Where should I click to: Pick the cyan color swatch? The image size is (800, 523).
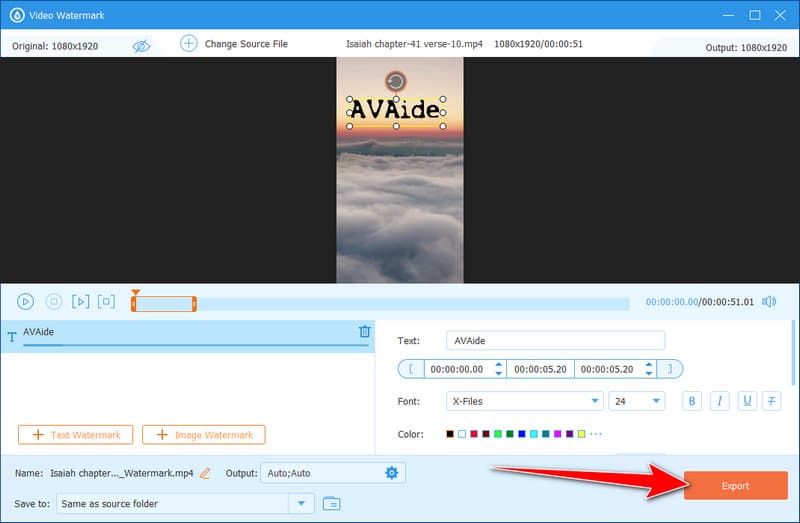click(534, 434)
